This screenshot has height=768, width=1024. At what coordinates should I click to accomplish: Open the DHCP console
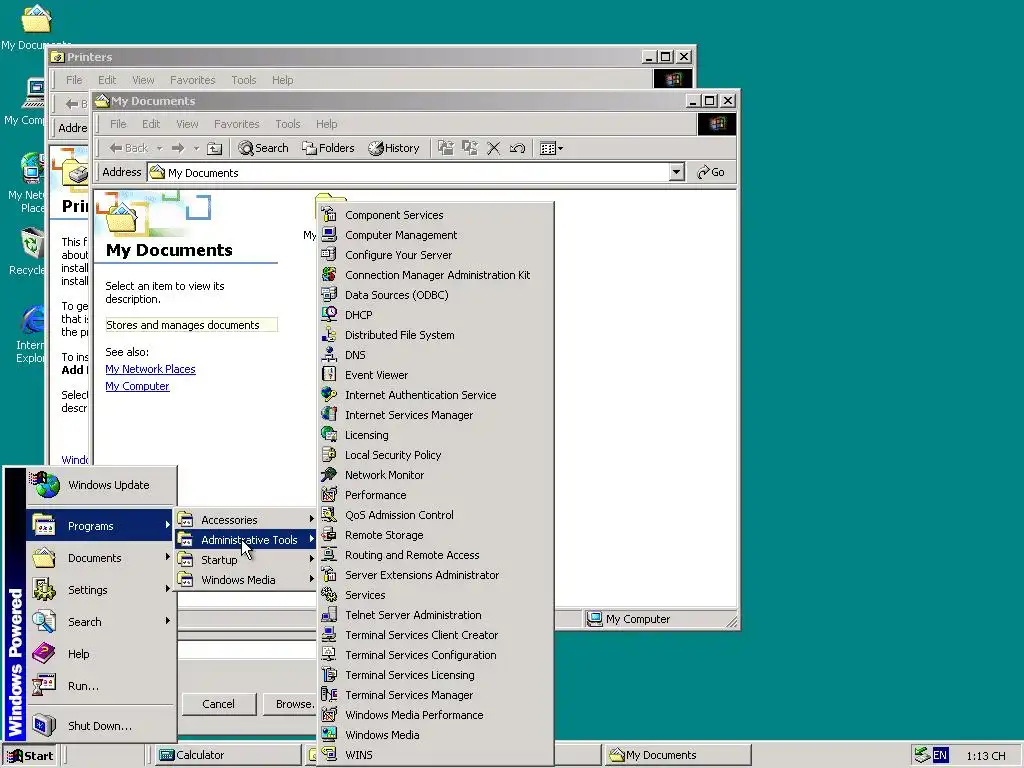click(436, 315)
